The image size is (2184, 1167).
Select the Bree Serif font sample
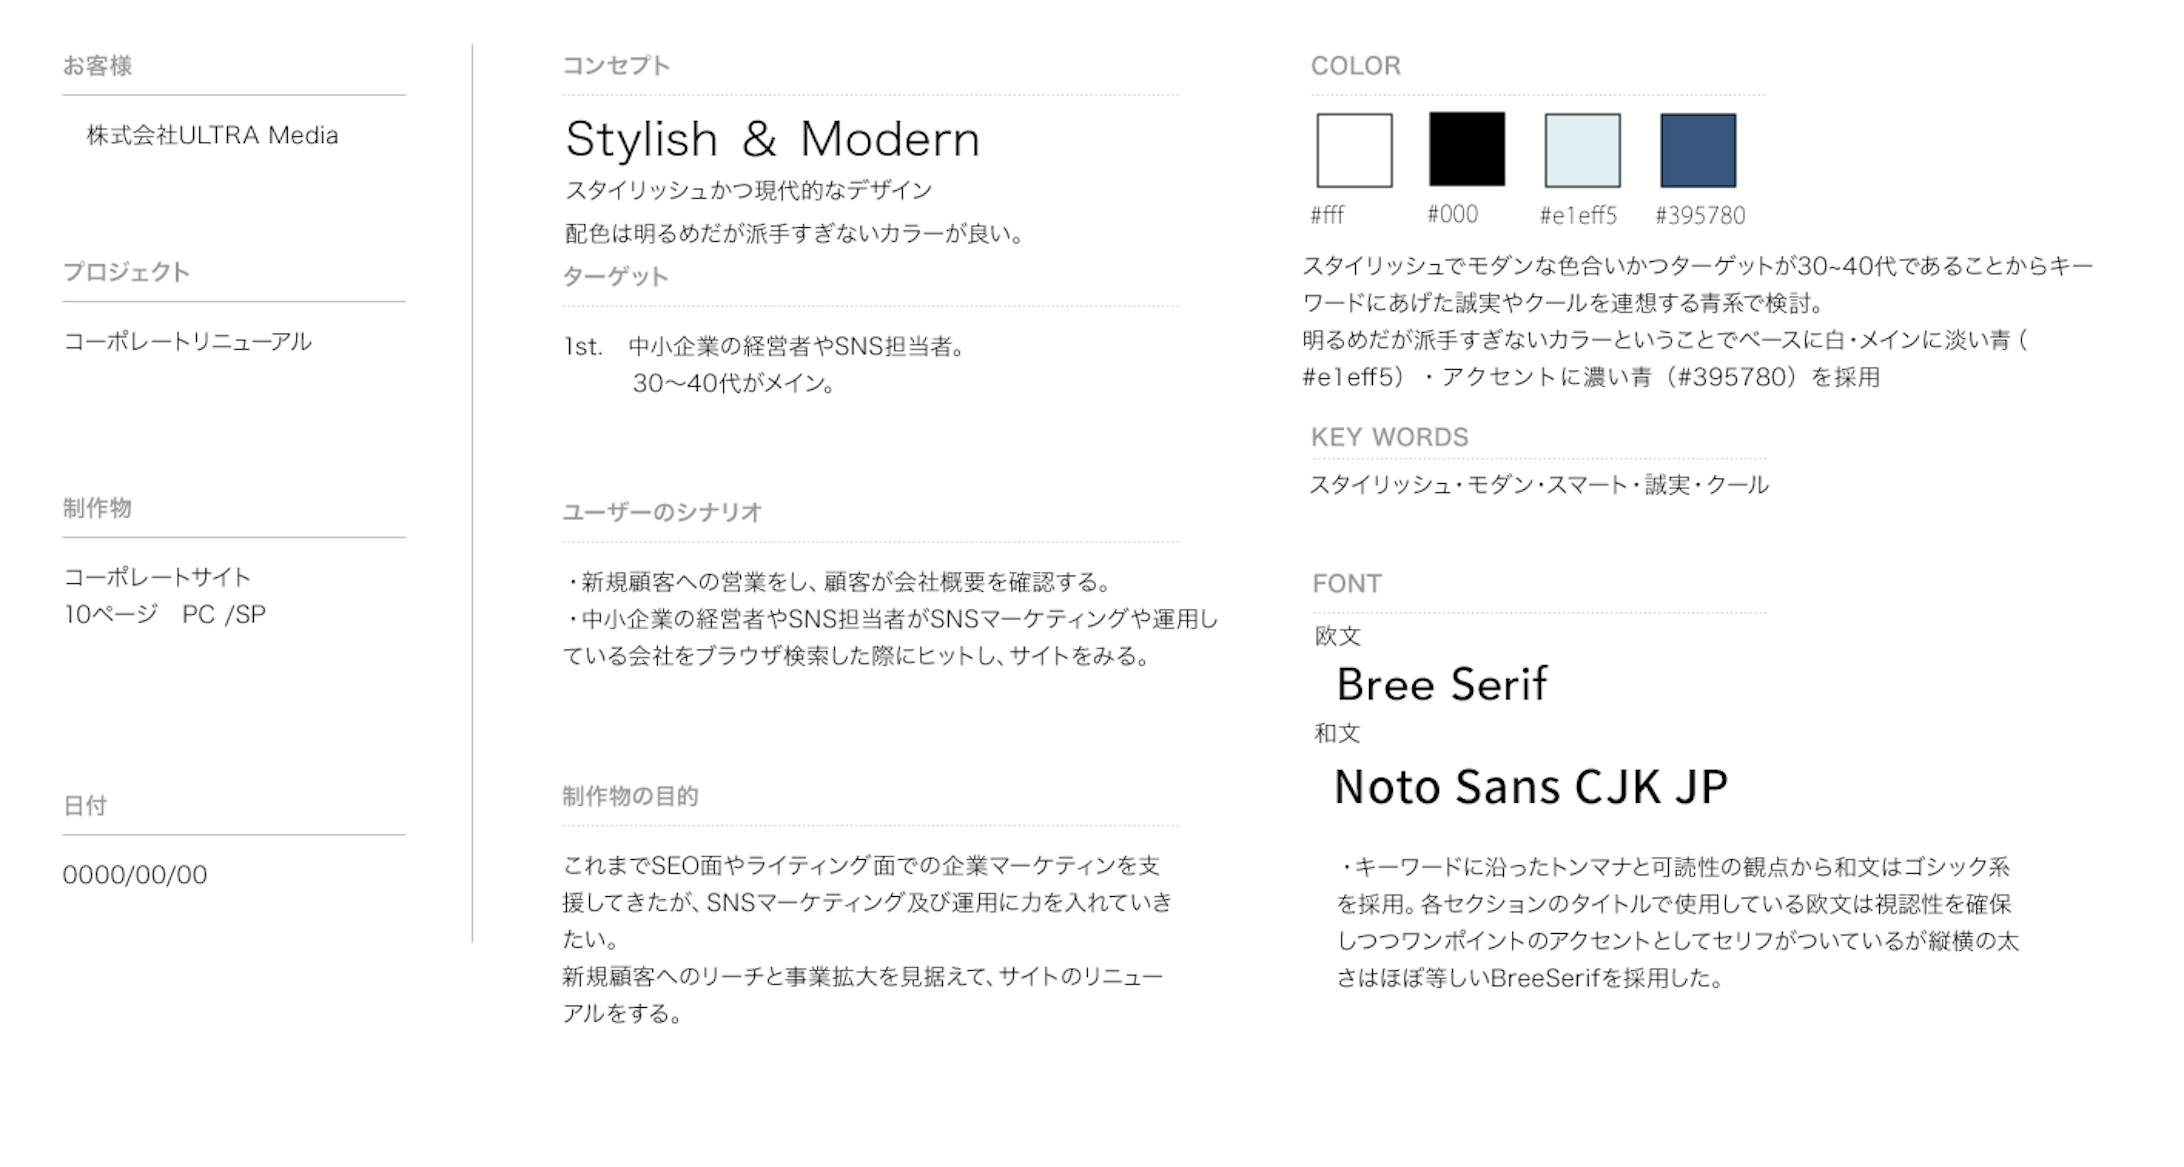1441,684
